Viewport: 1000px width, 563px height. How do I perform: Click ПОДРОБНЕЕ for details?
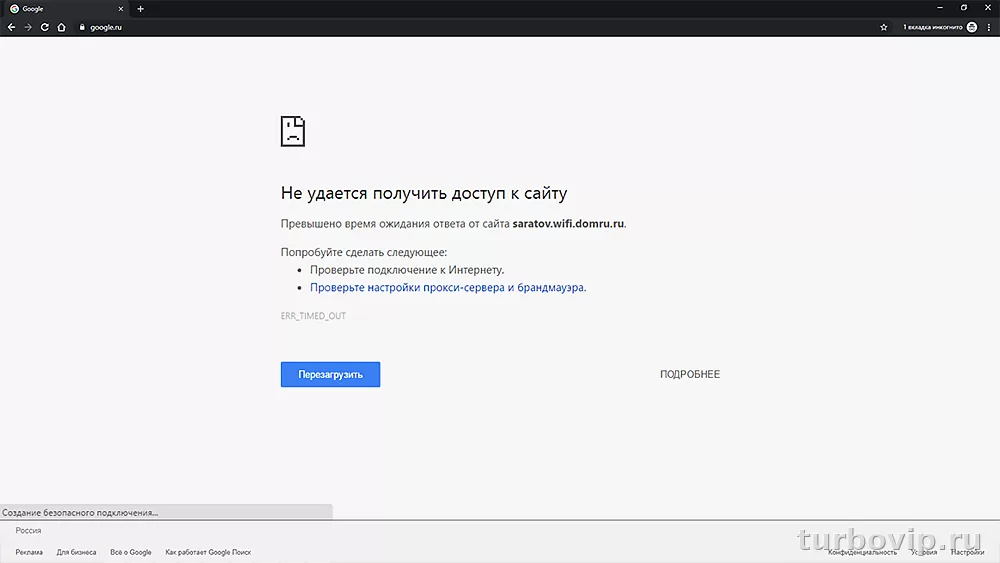(x=689, y=374)
